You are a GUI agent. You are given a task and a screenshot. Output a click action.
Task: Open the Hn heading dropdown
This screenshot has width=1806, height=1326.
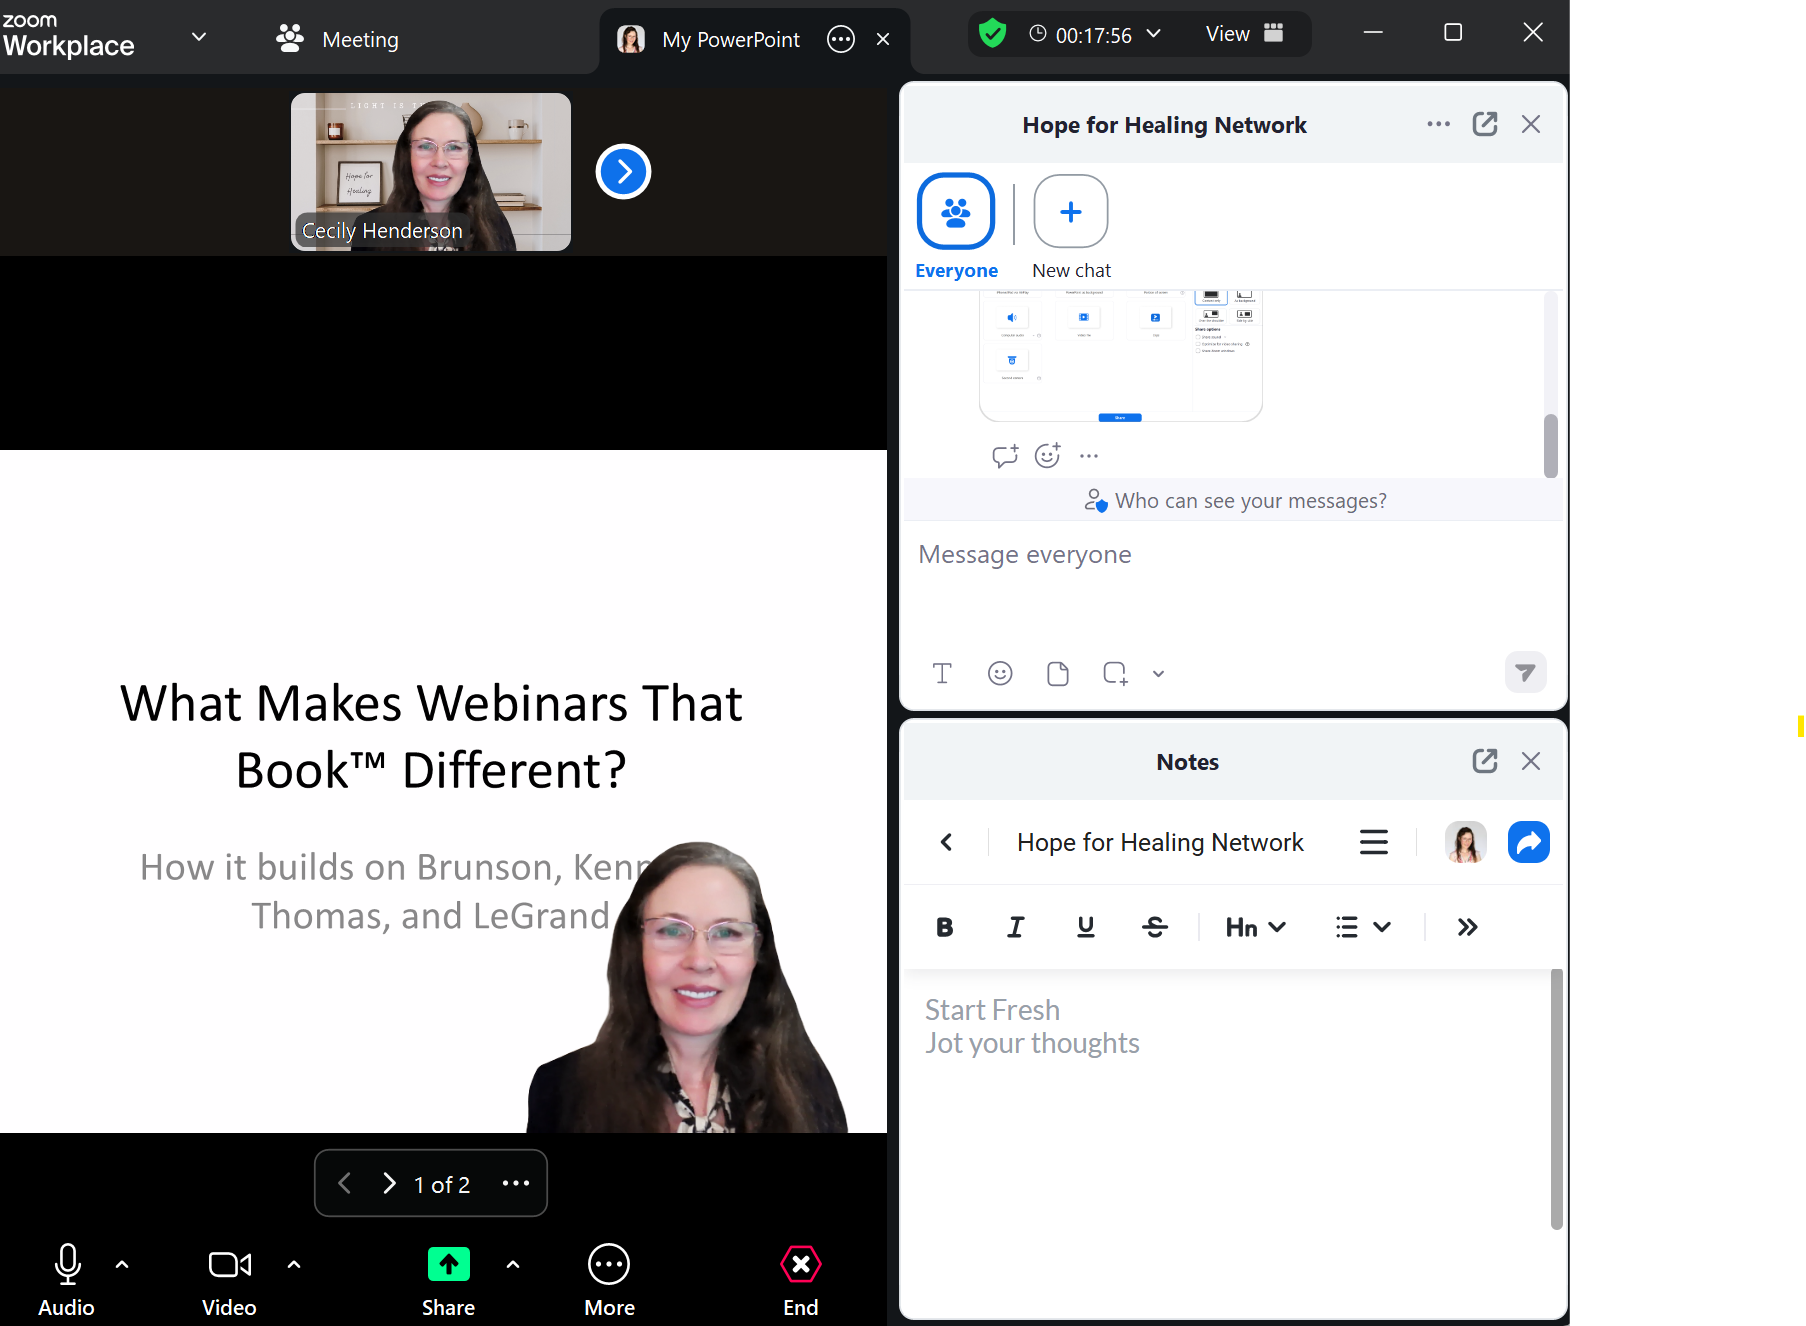(1256, 927)
